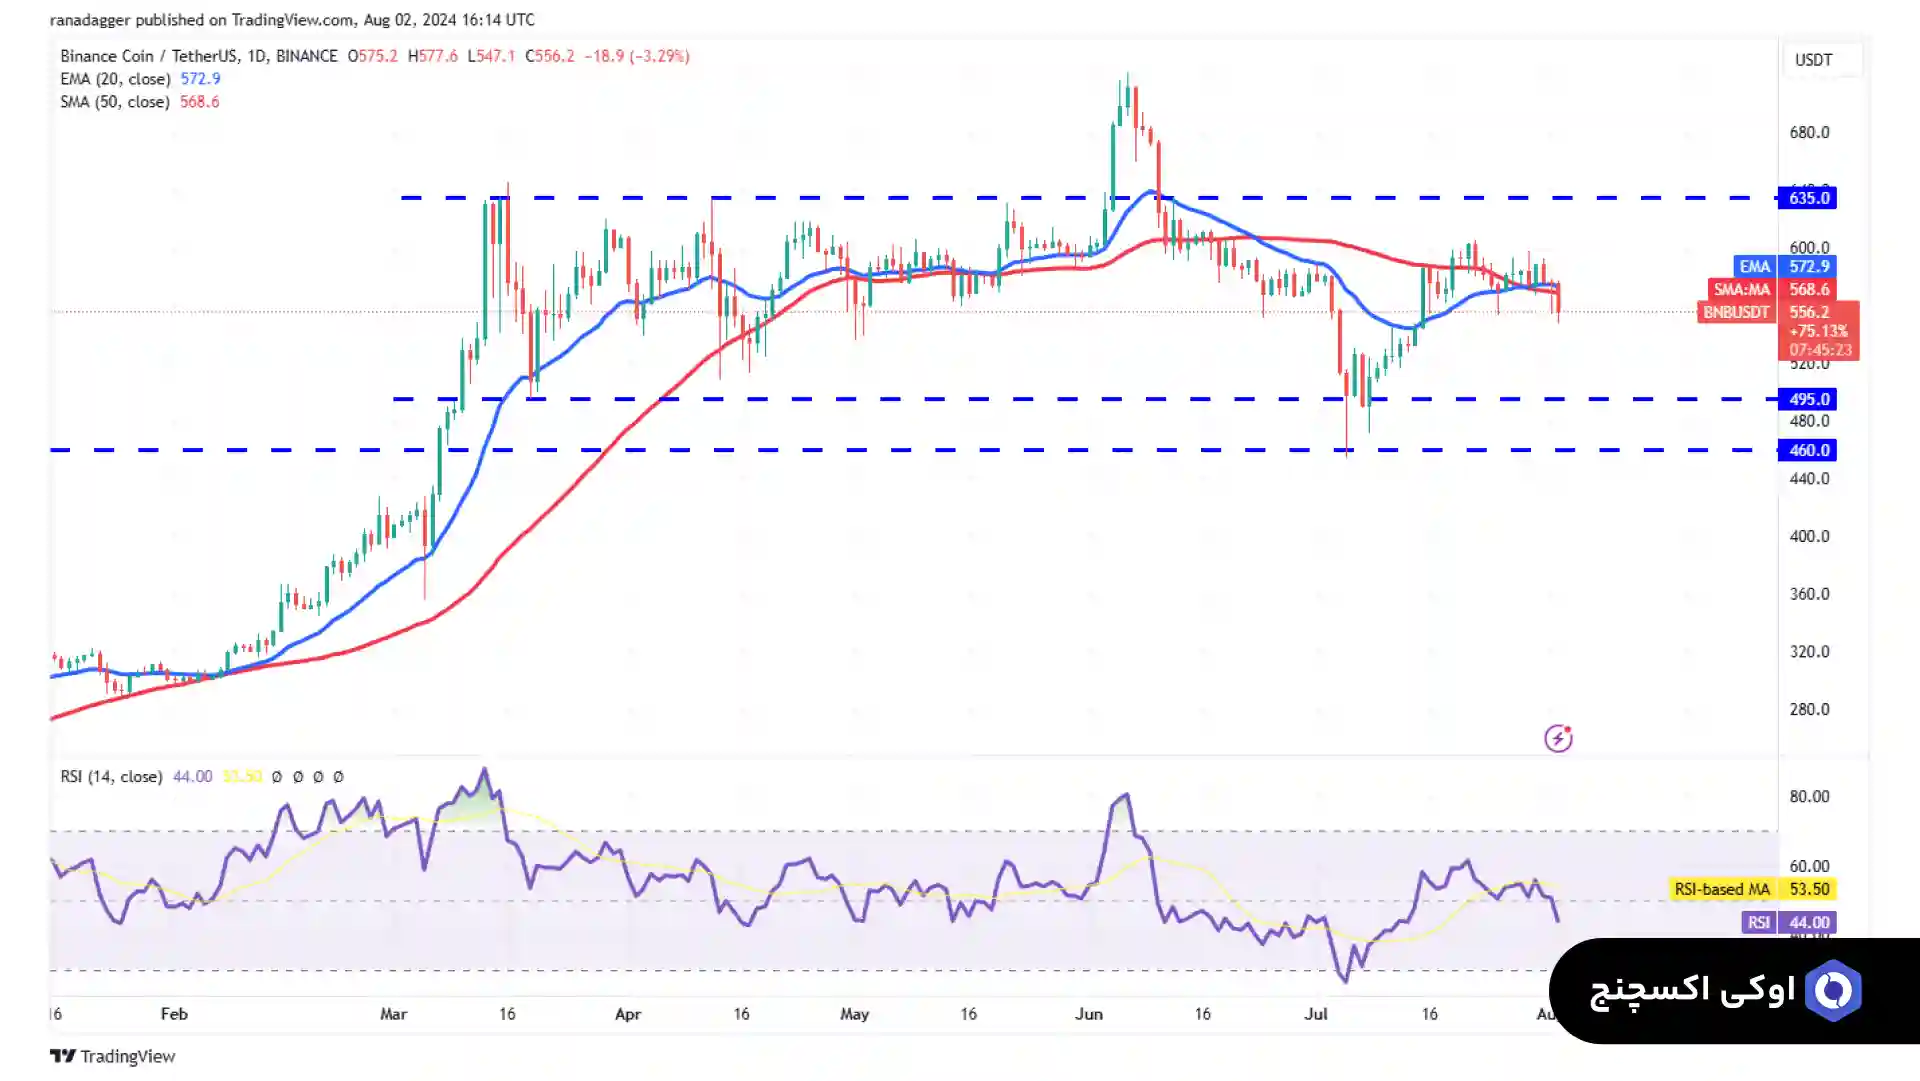Select the 495.0 price level label
1920x1081 pixels.
1808,399
